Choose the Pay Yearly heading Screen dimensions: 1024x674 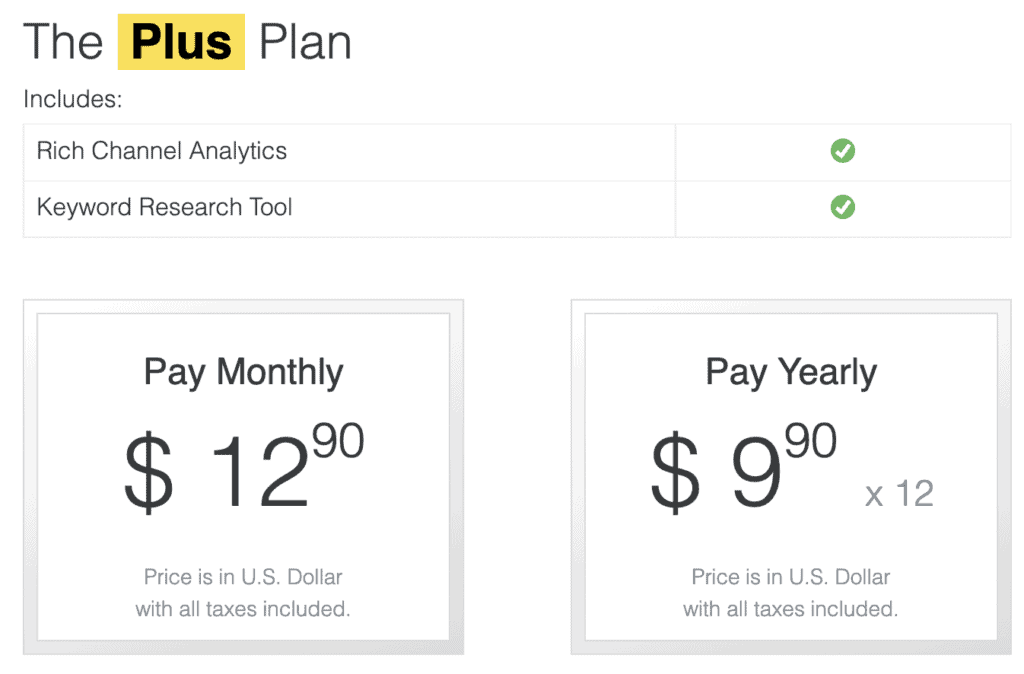[x=791, y=372]
